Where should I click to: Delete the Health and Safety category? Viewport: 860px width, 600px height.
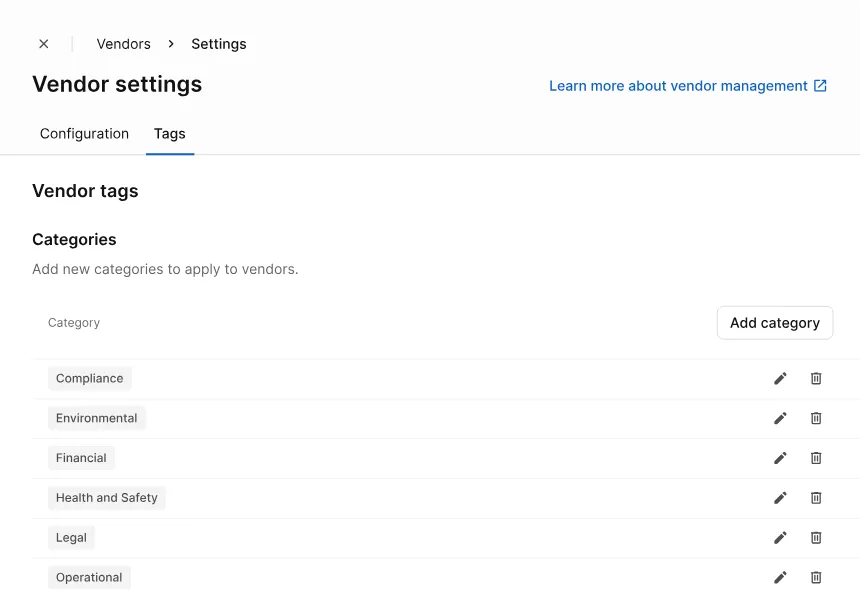pyautogui.click(x=816, y=498)
